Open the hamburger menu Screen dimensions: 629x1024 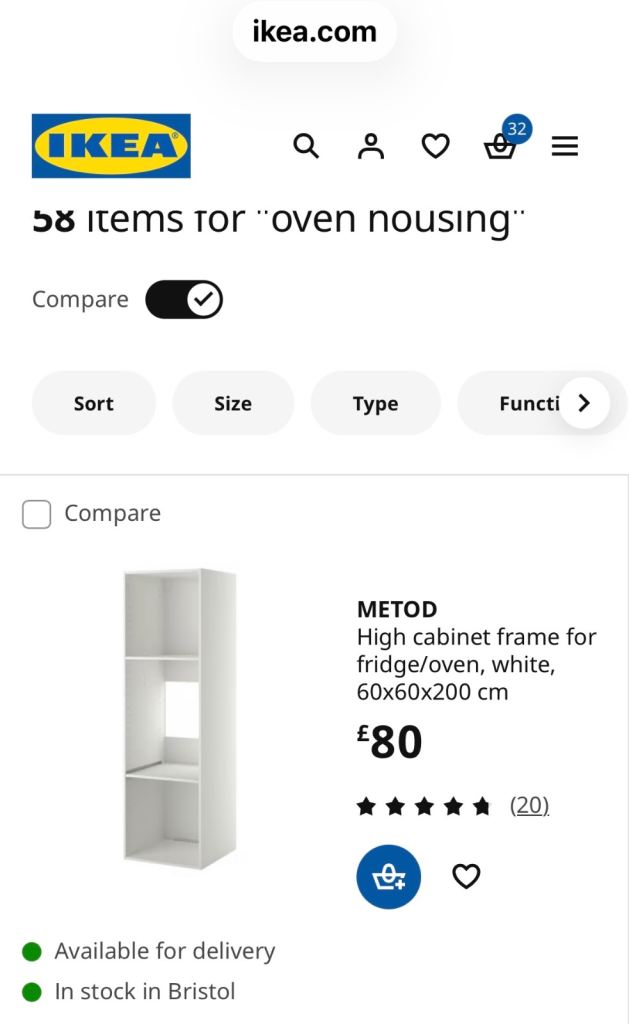[565, 147]
